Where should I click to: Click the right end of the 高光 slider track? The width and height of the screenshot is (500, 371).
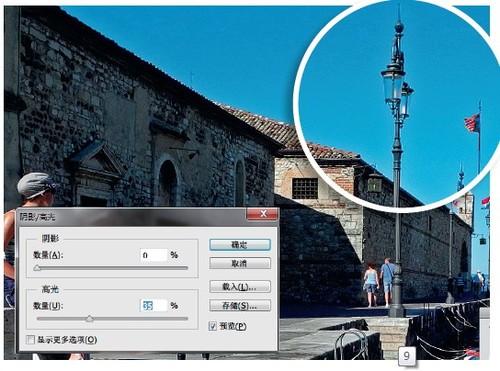(x=186, y=319)
